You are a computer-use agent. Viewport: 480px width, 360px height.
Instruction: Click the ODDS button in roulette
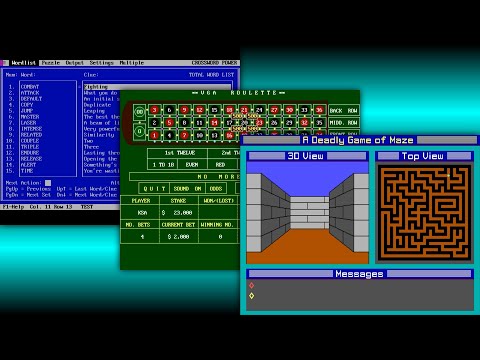[x=216, y=189]
